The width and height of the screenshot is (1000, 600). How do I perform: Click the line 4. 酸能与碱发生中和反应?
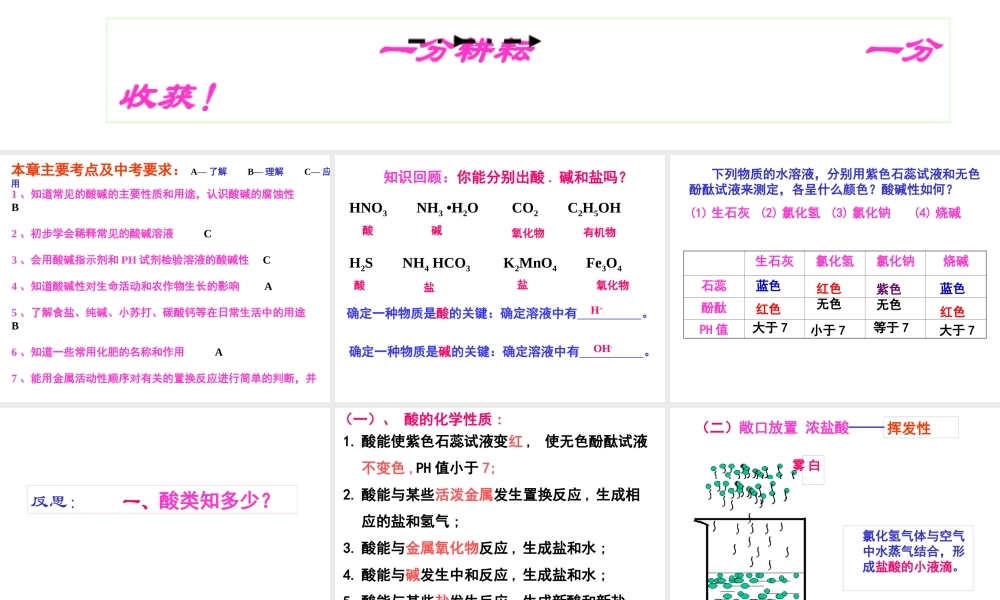click(x=474, y=575)
